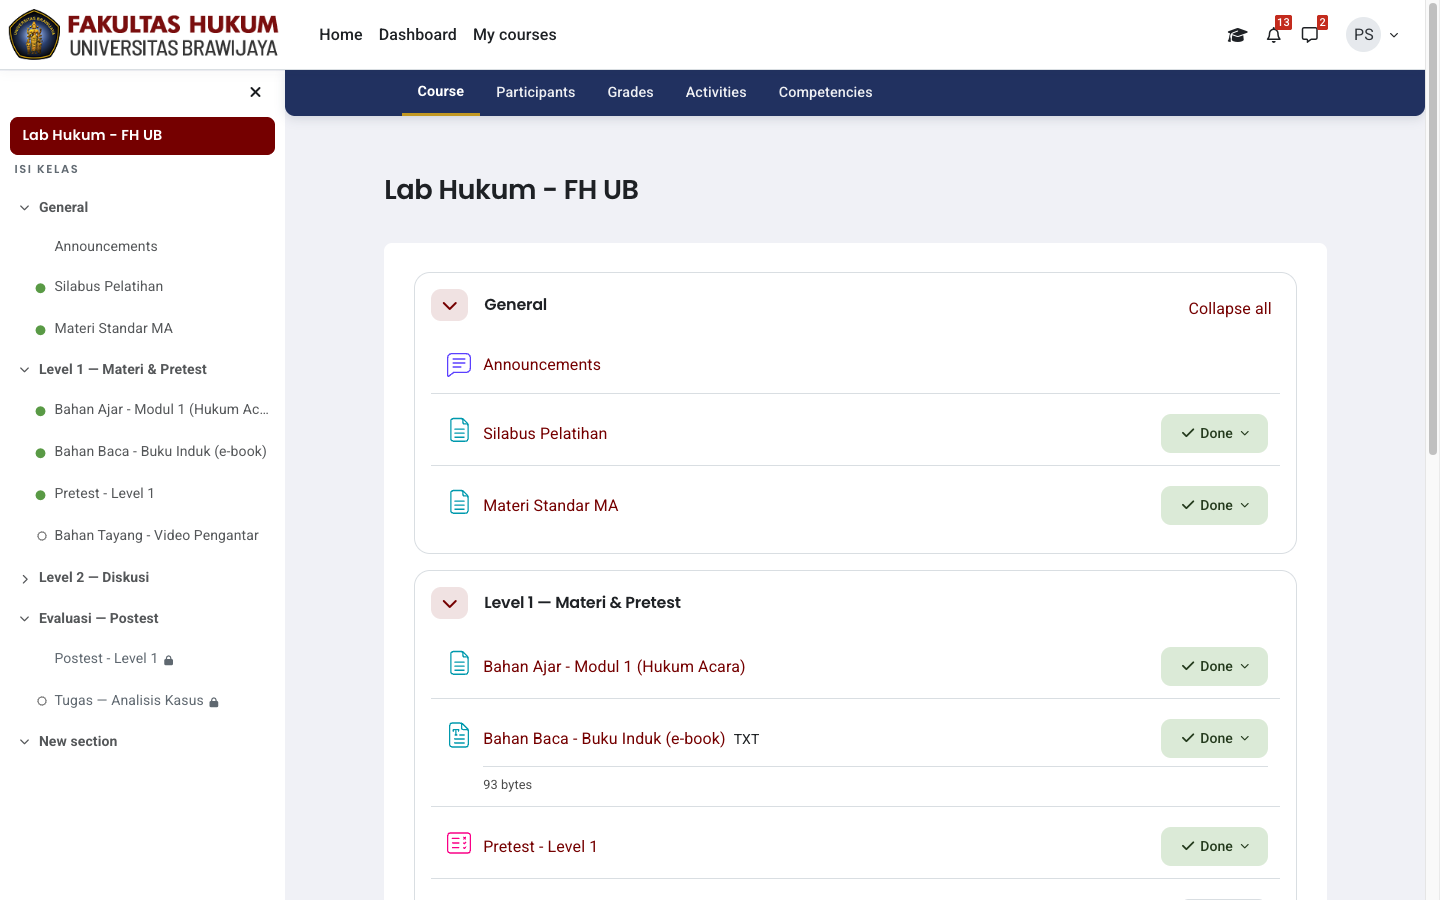Open Materi Standar MA link in main content

(551, 505)
